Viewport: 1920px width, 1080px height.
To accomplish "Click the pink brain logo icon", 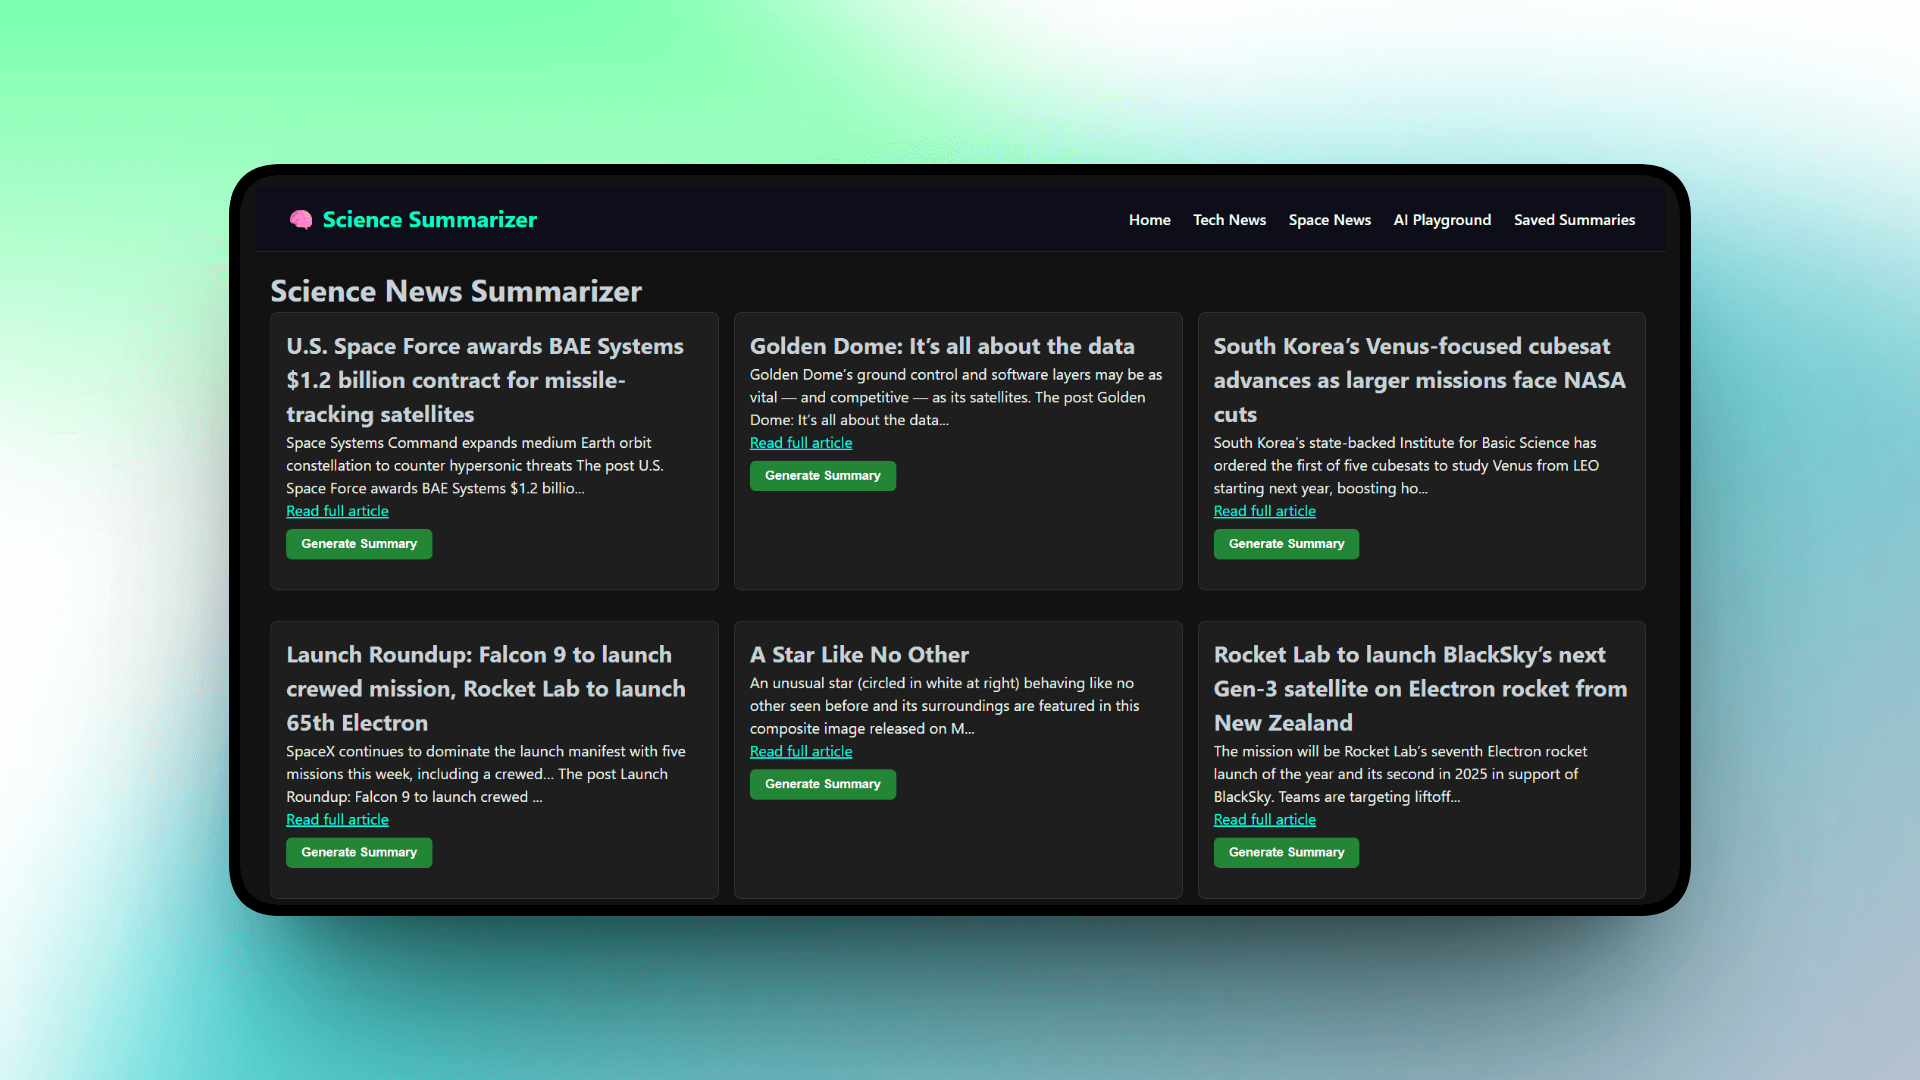I will [300, 220].
